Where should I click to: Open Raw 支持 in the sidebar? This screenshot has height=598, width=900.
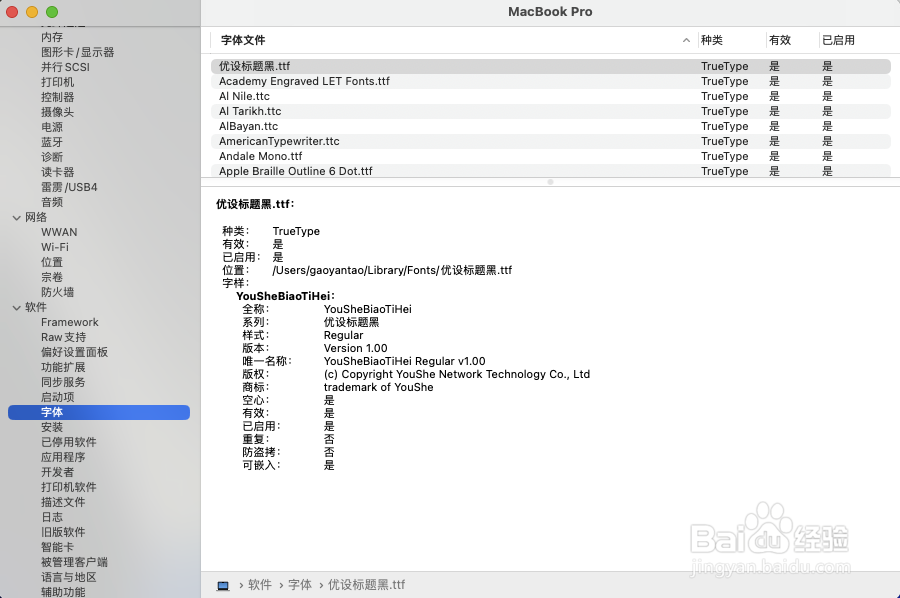[x=63, y=337]
